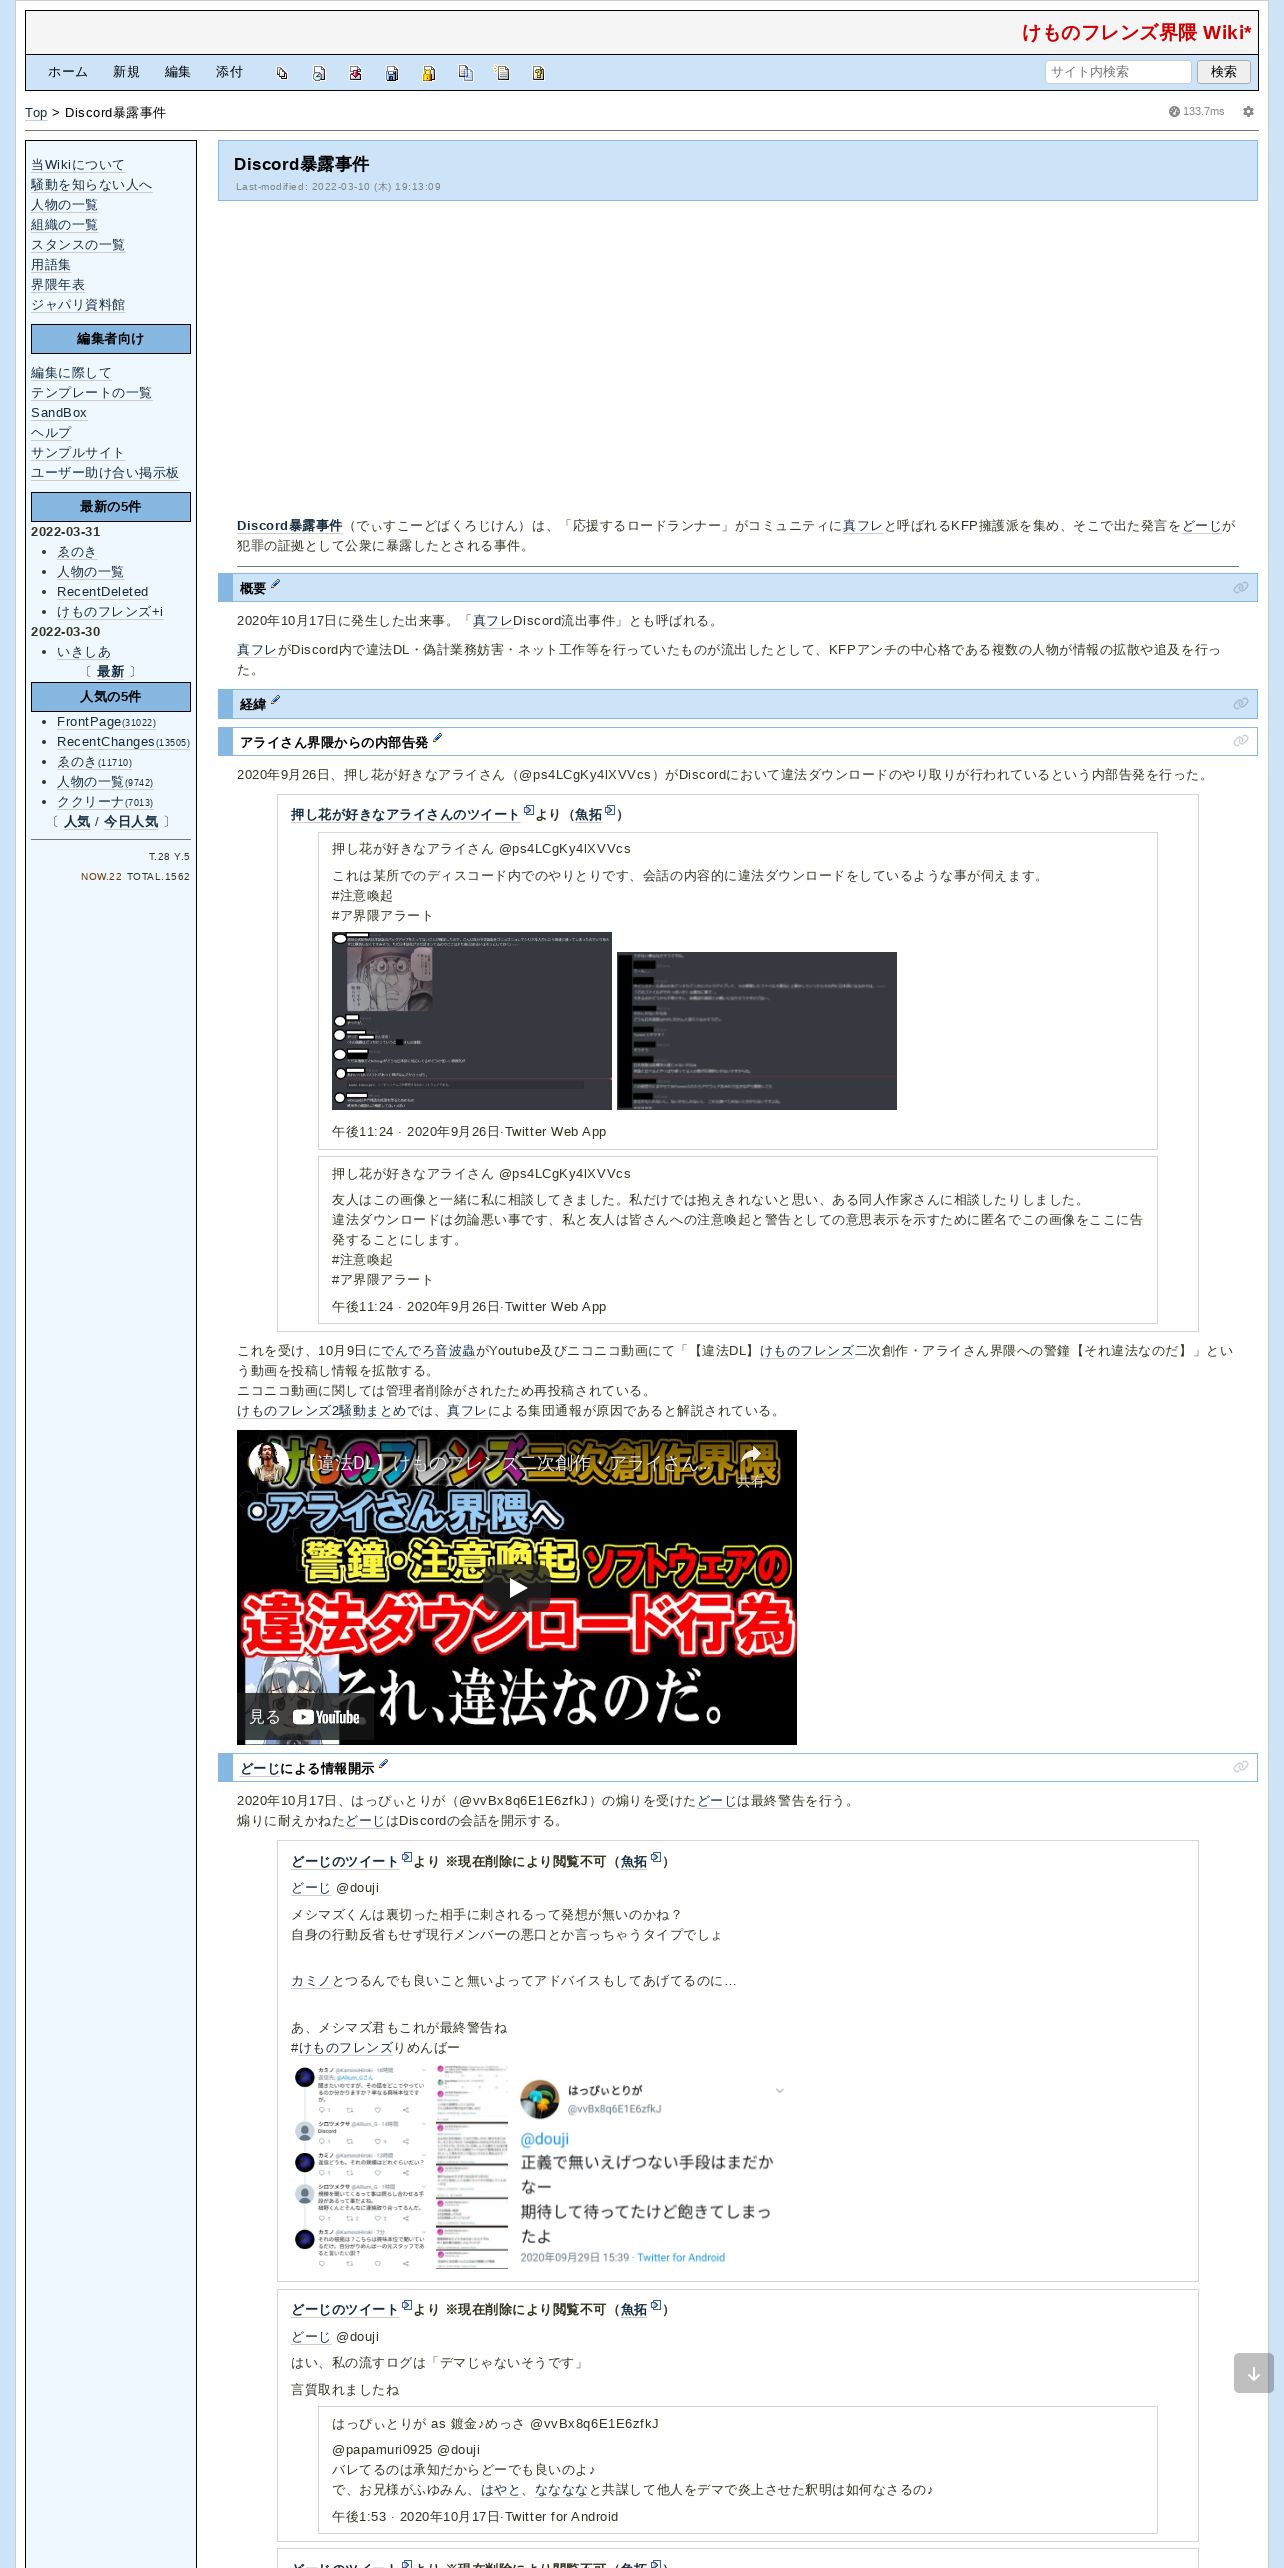Open はやと link in quoted tweet
The height and width of the screenshot is (2568, 1284).
[x=501, y=2490]
